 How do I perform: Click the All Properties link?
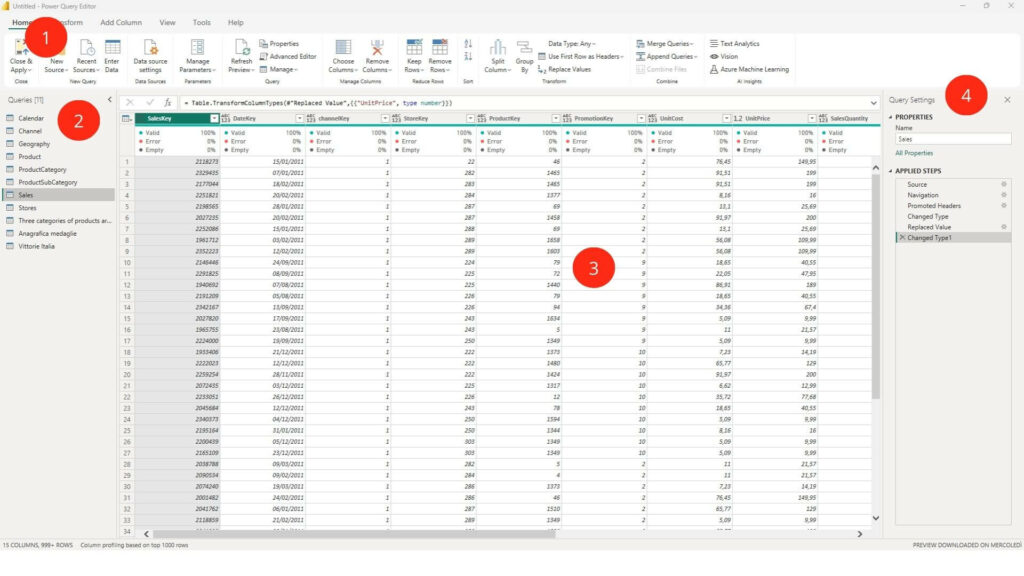914,153
